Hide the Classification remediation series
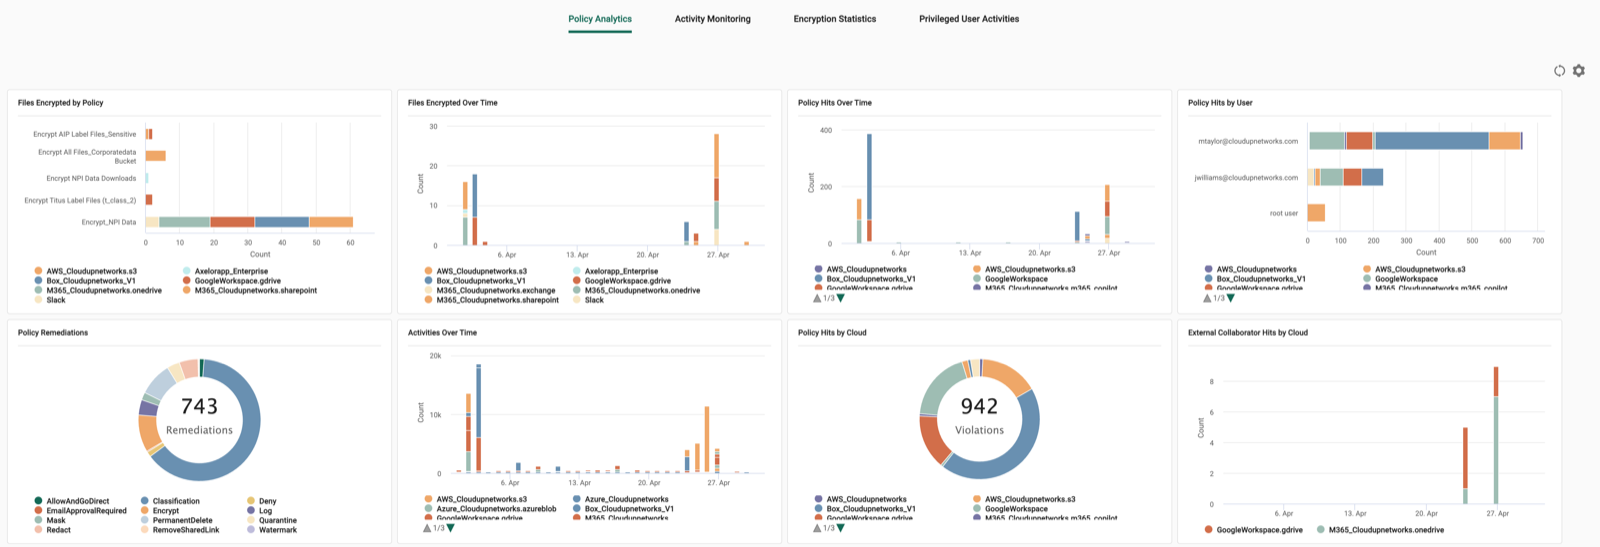The image size is (1600, 547). coord(170,501)
